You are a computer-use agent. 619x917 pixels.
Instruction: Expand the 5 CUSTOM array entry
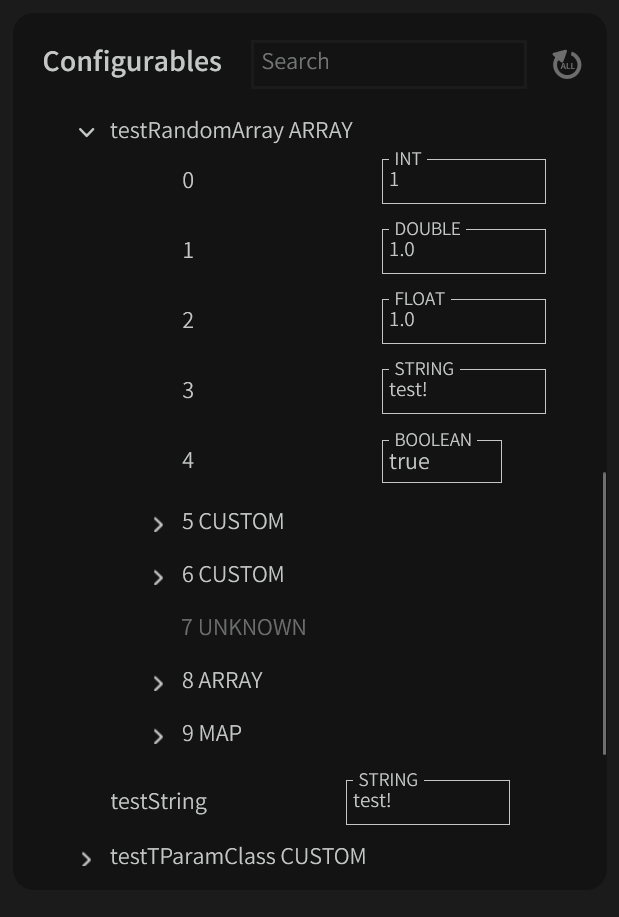point(158,524)
